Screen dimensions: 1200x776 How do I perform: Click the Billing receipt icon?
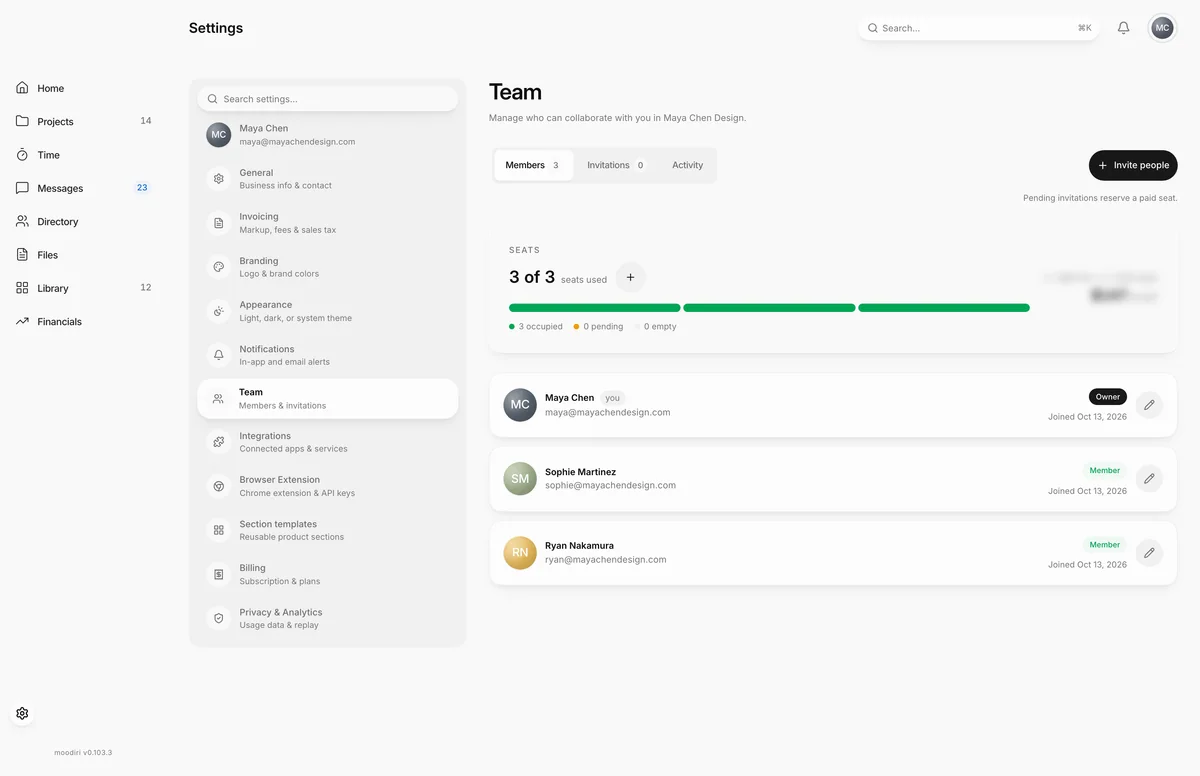[219, 574]
